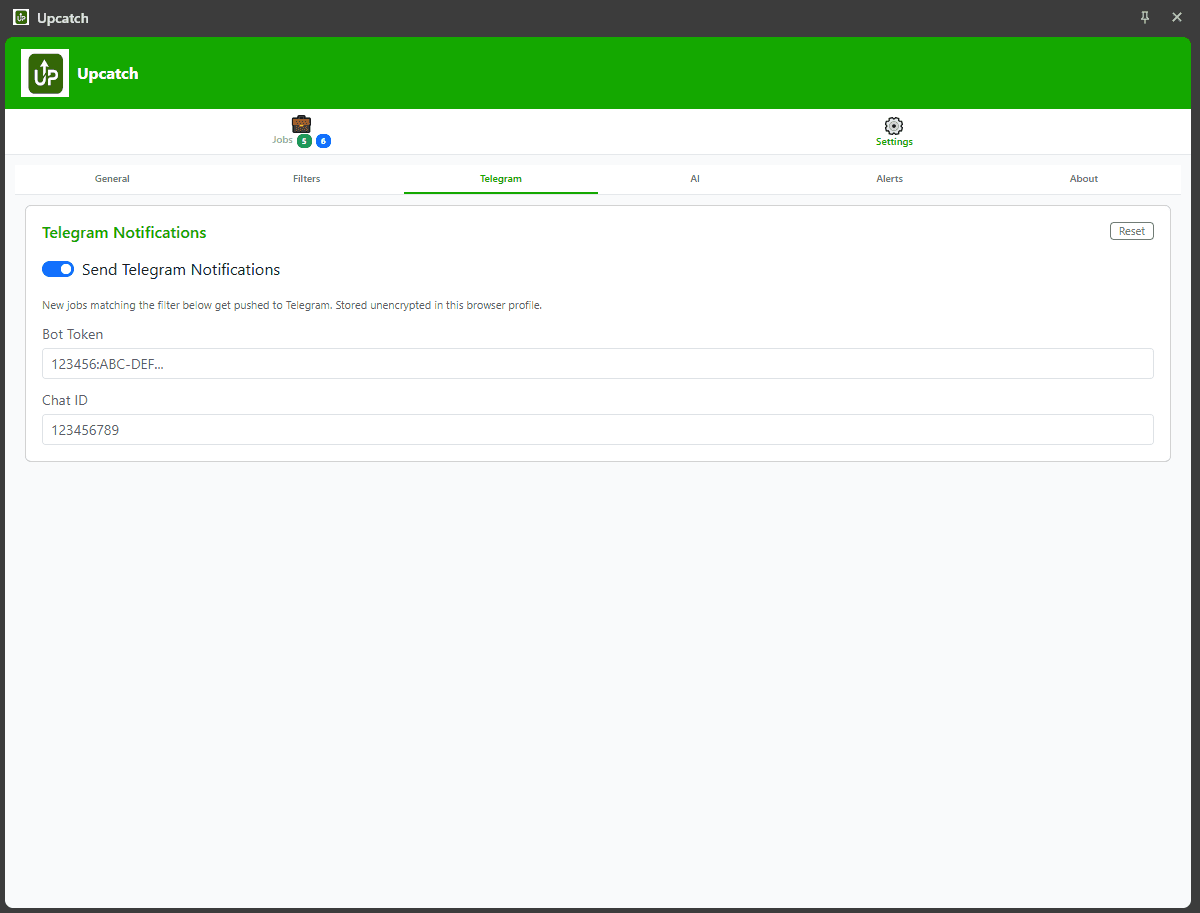Select the Telegram tab

coord(501,179)
